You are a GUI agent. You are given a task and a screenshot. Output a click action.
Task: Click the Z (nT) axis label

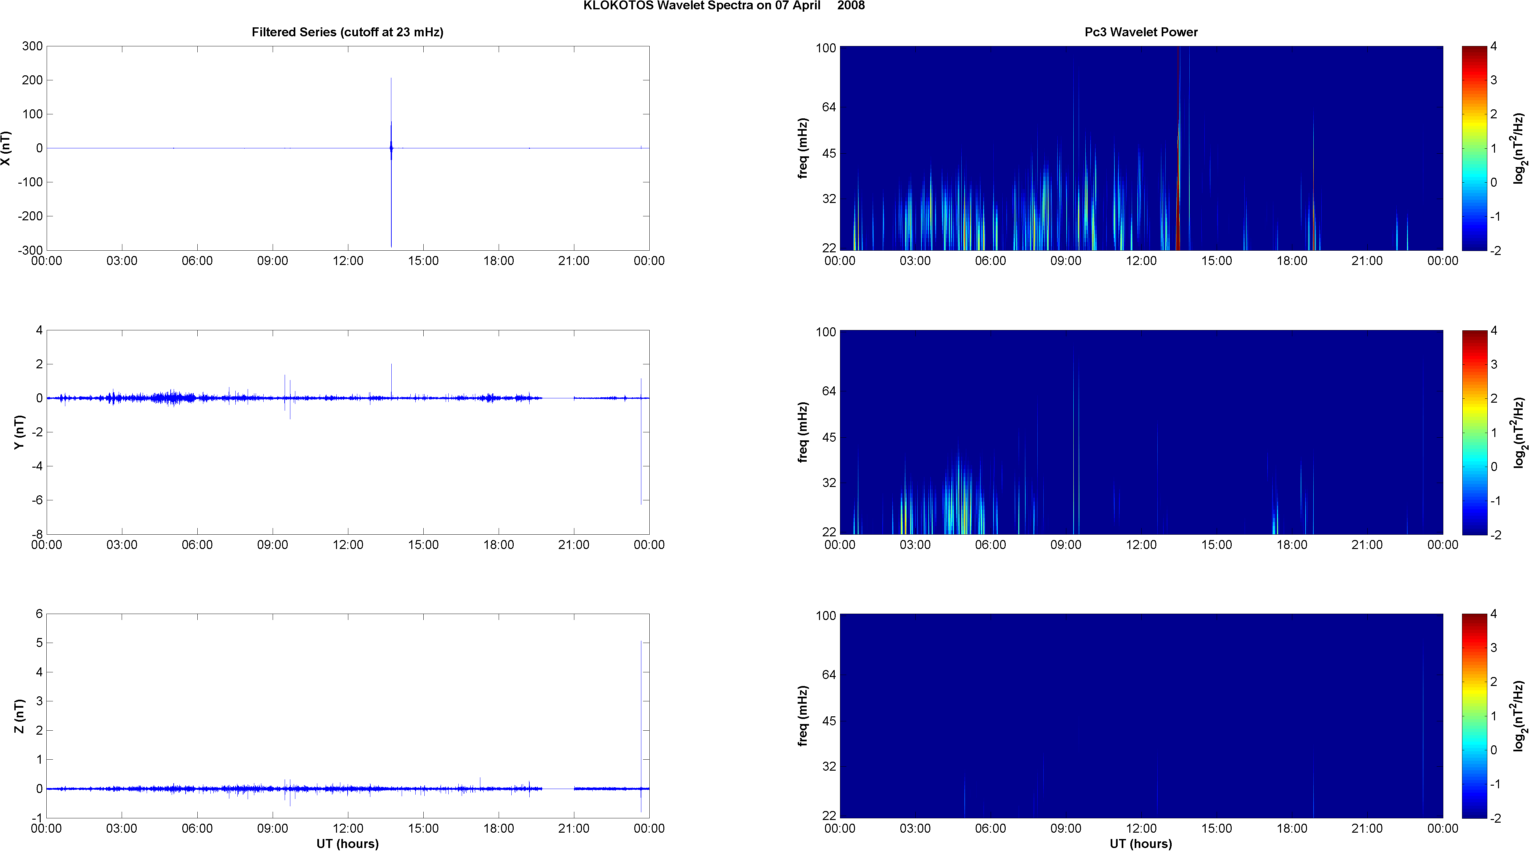click(19, 716)
